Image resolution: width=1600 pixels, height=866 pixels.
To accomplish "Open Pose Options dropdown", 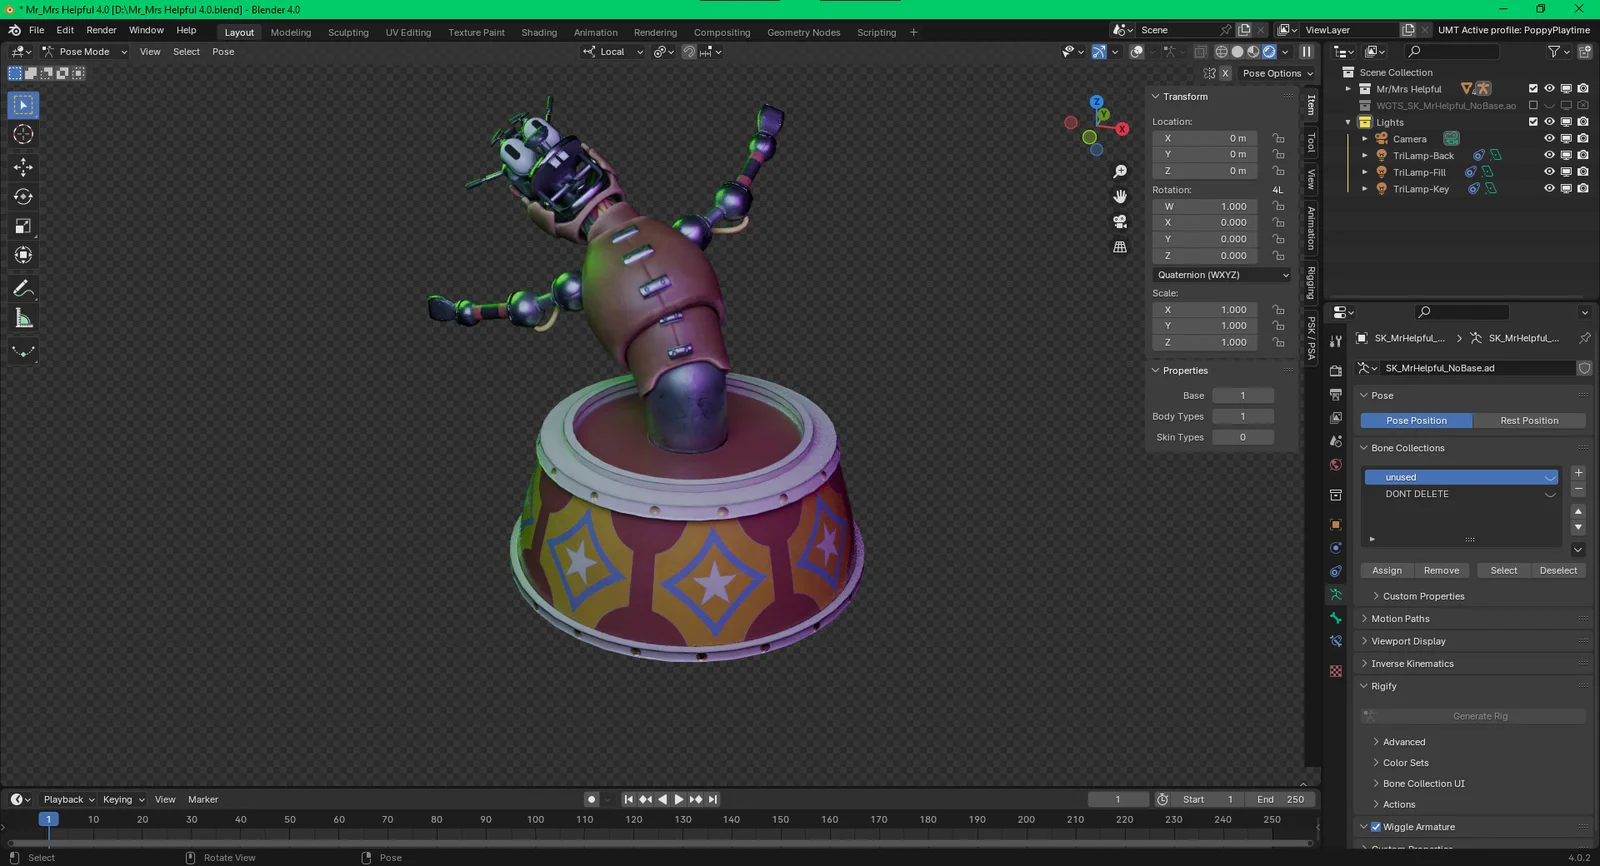I will 1278,73.
